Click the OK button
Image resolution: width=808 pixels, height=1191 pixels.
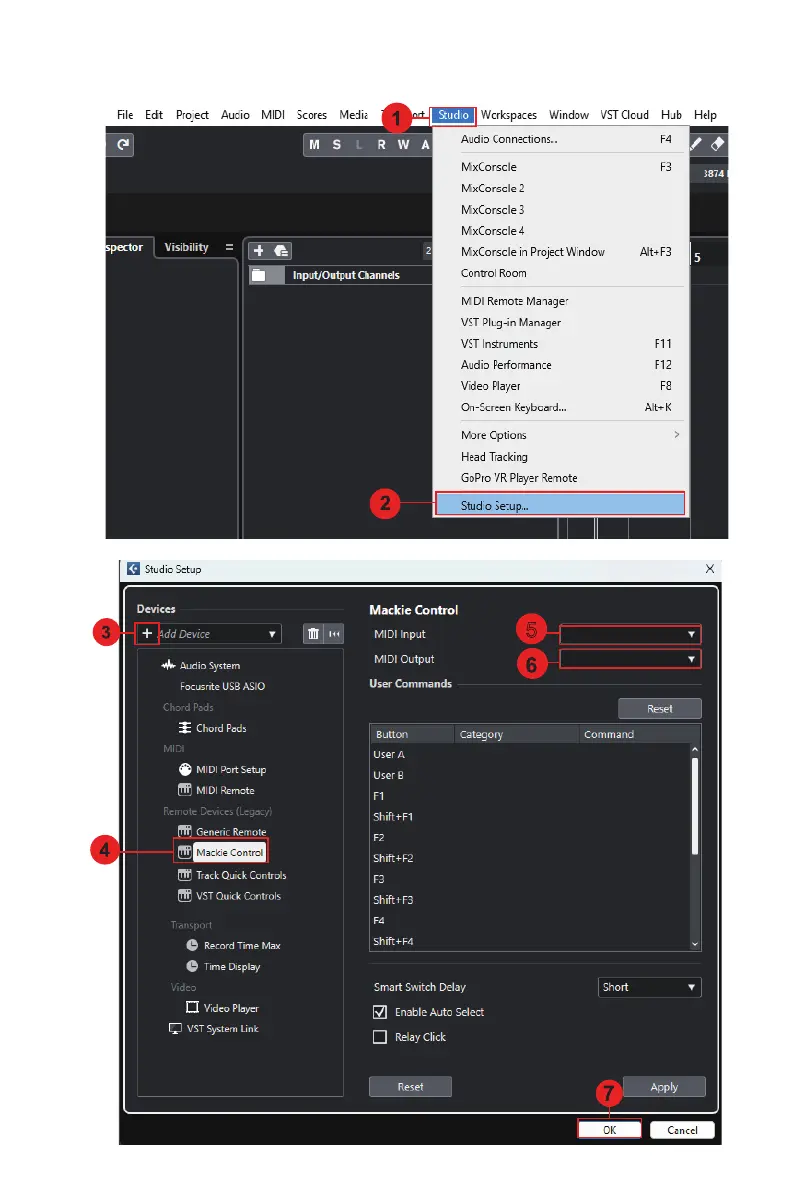609,1129
